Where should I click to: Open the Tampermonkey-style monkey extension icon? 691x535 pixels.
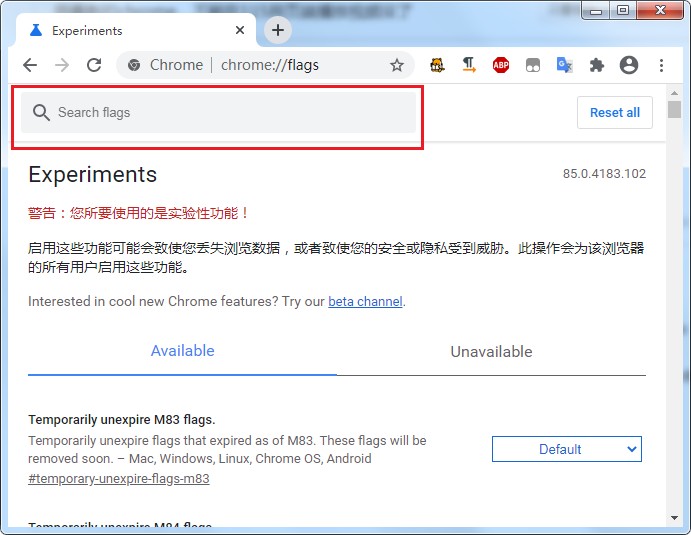point(437,65)
